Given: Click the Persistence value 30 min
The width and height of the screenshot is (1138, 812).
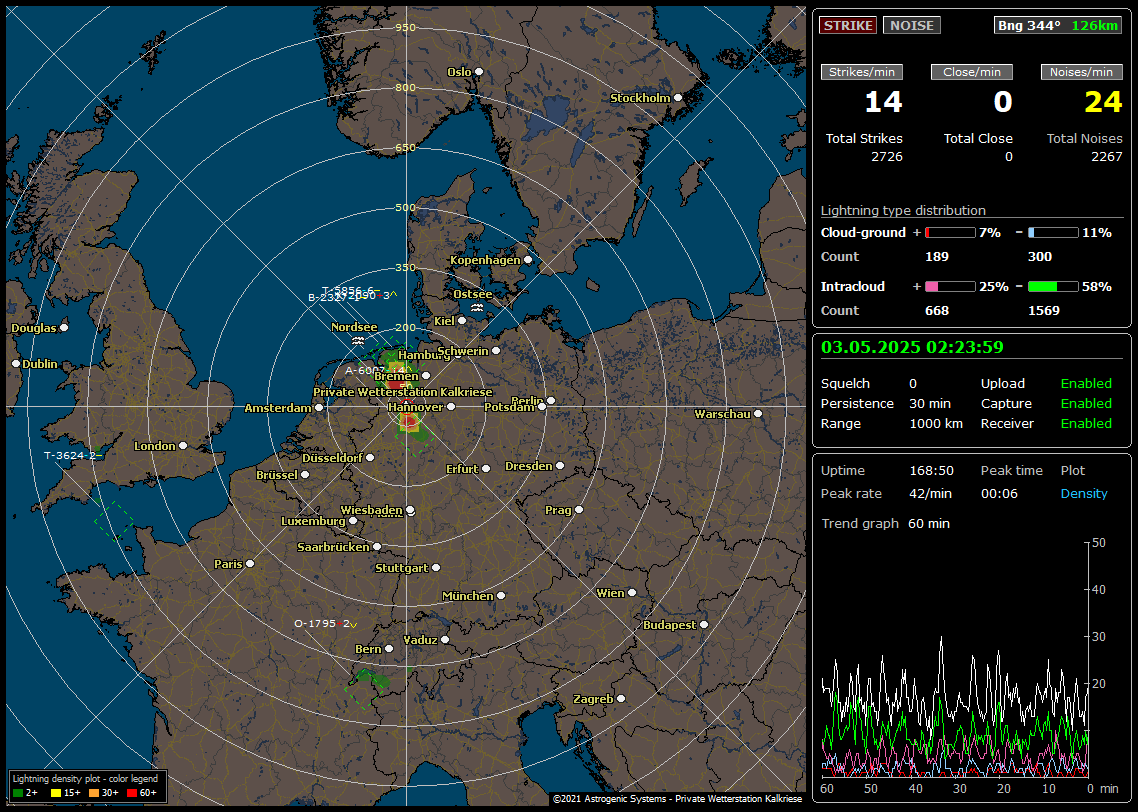Looking at the screenshot, I should (930, 403).
